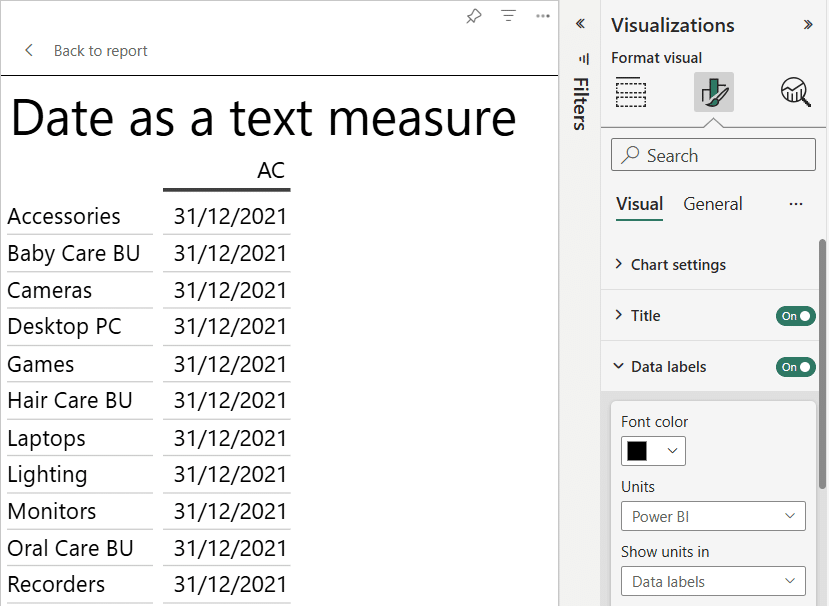Open the Format visual paintbrush icon
This screenshot has width=829, height=606.
[714, 93]
